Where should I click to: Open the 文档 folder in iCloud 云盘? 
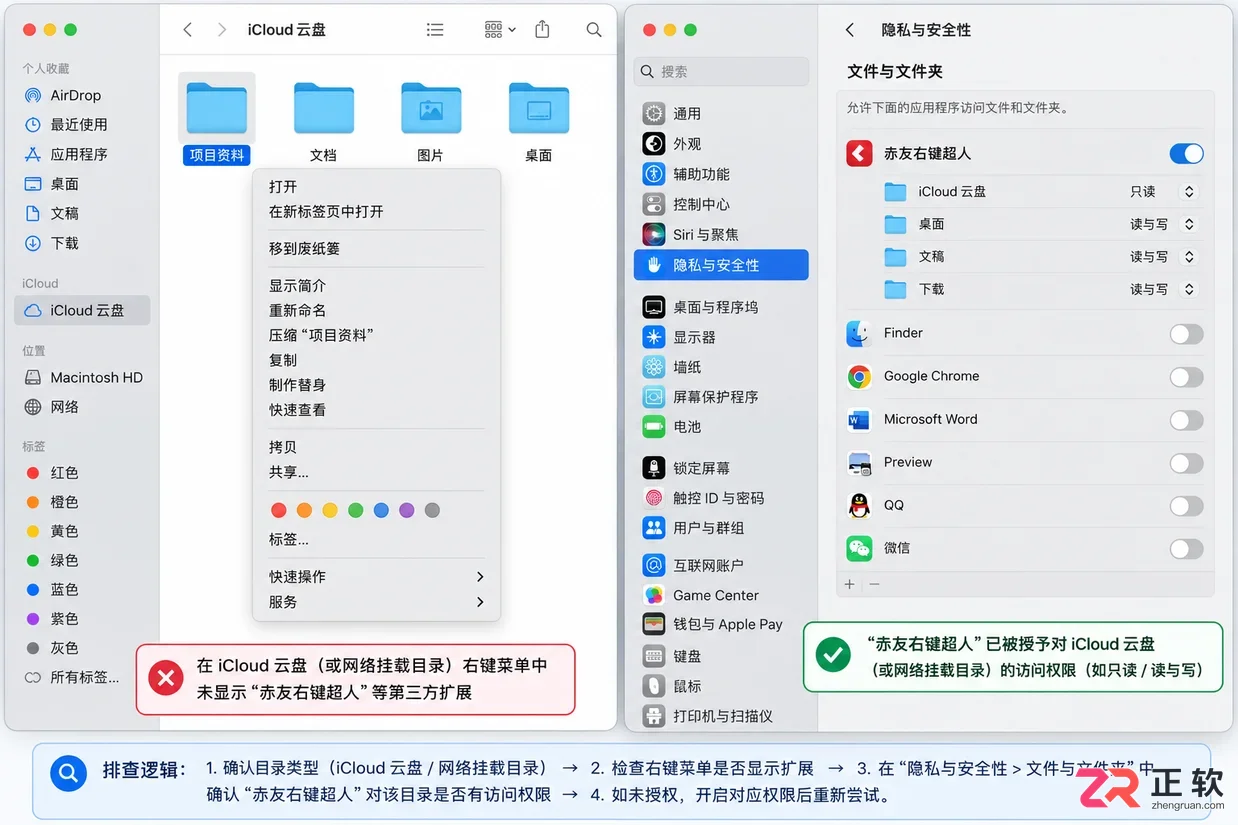click(323, 108)
